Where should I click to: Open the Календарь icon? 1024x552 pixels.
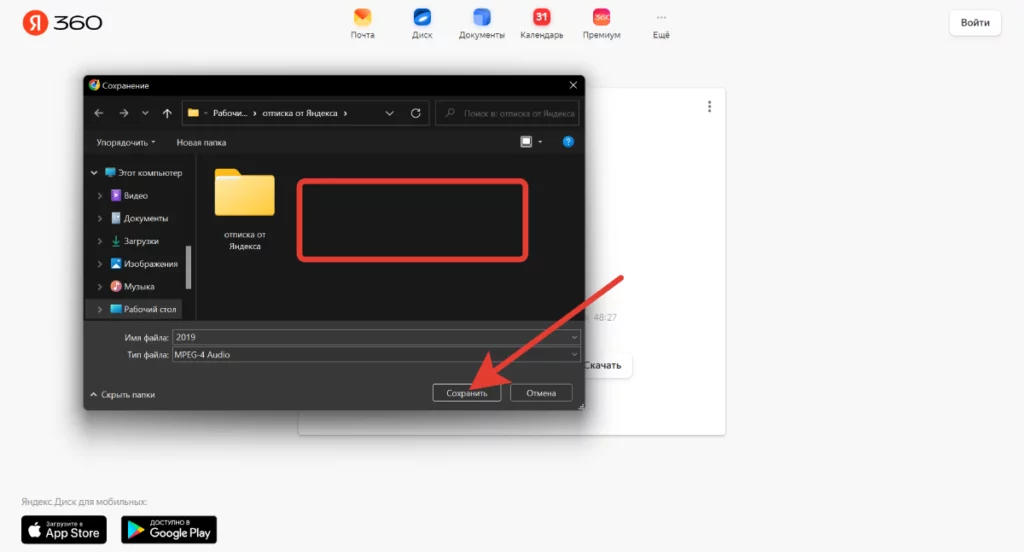(541, 18)
